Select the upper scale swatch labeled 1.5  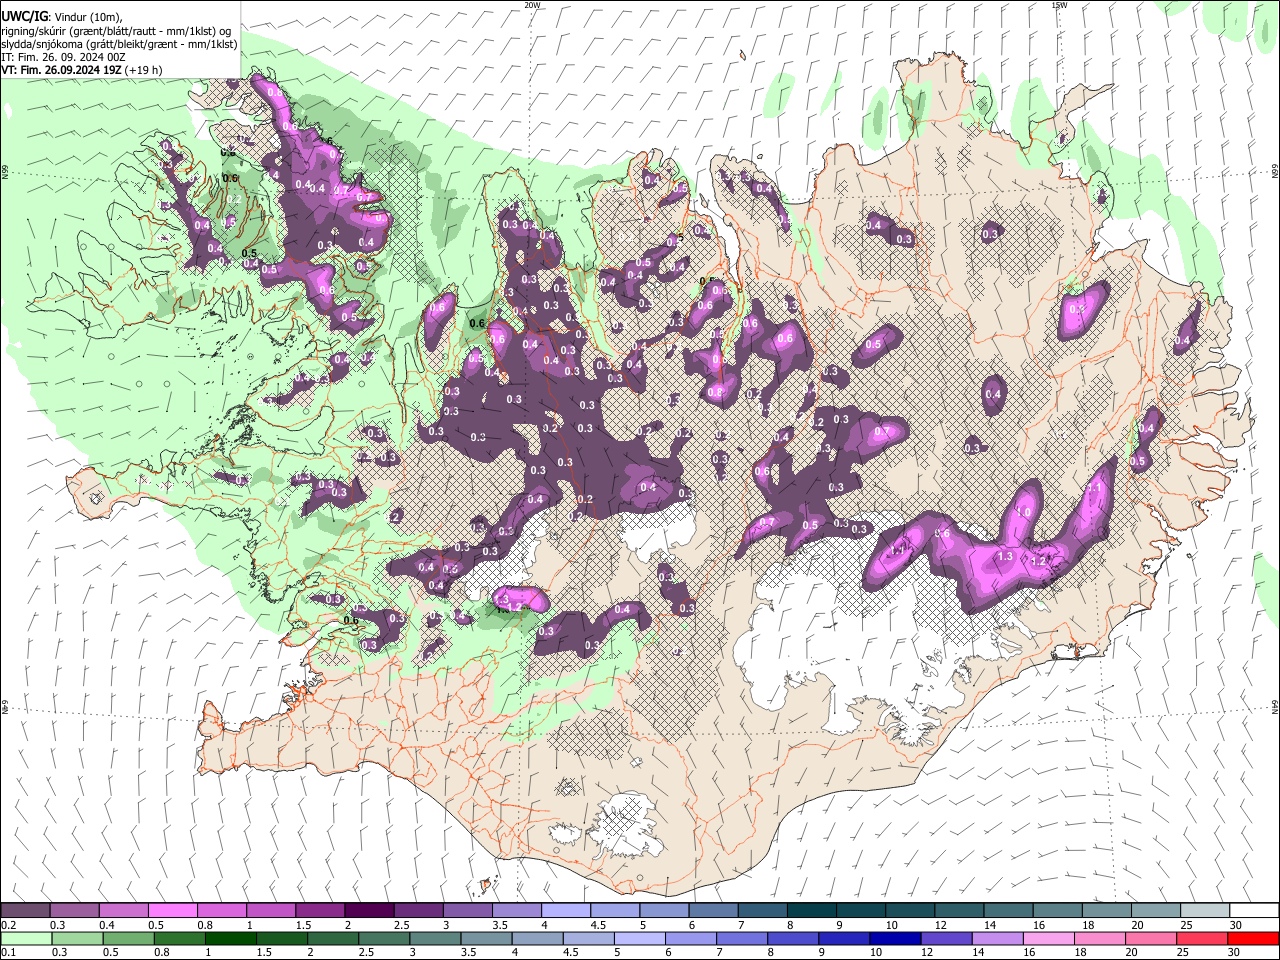pos(319,911)
